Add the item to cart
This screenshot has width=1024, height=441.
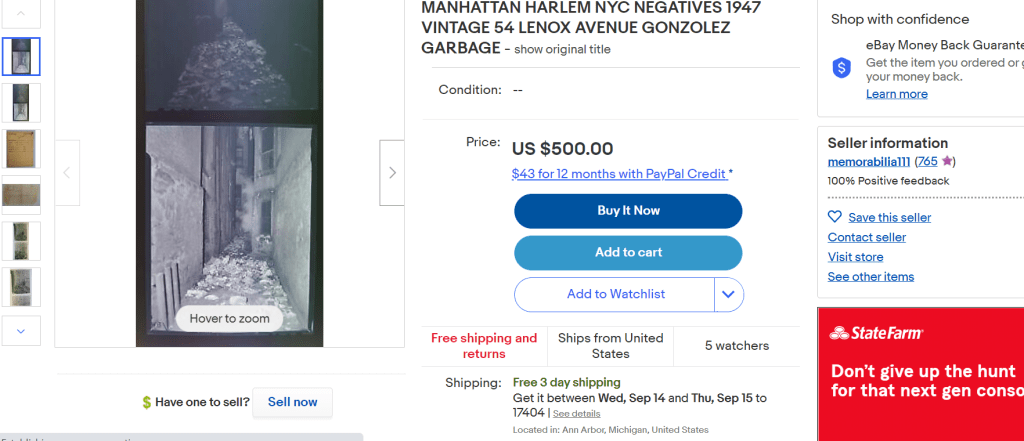pyautogui.click(x=628, y=252)
